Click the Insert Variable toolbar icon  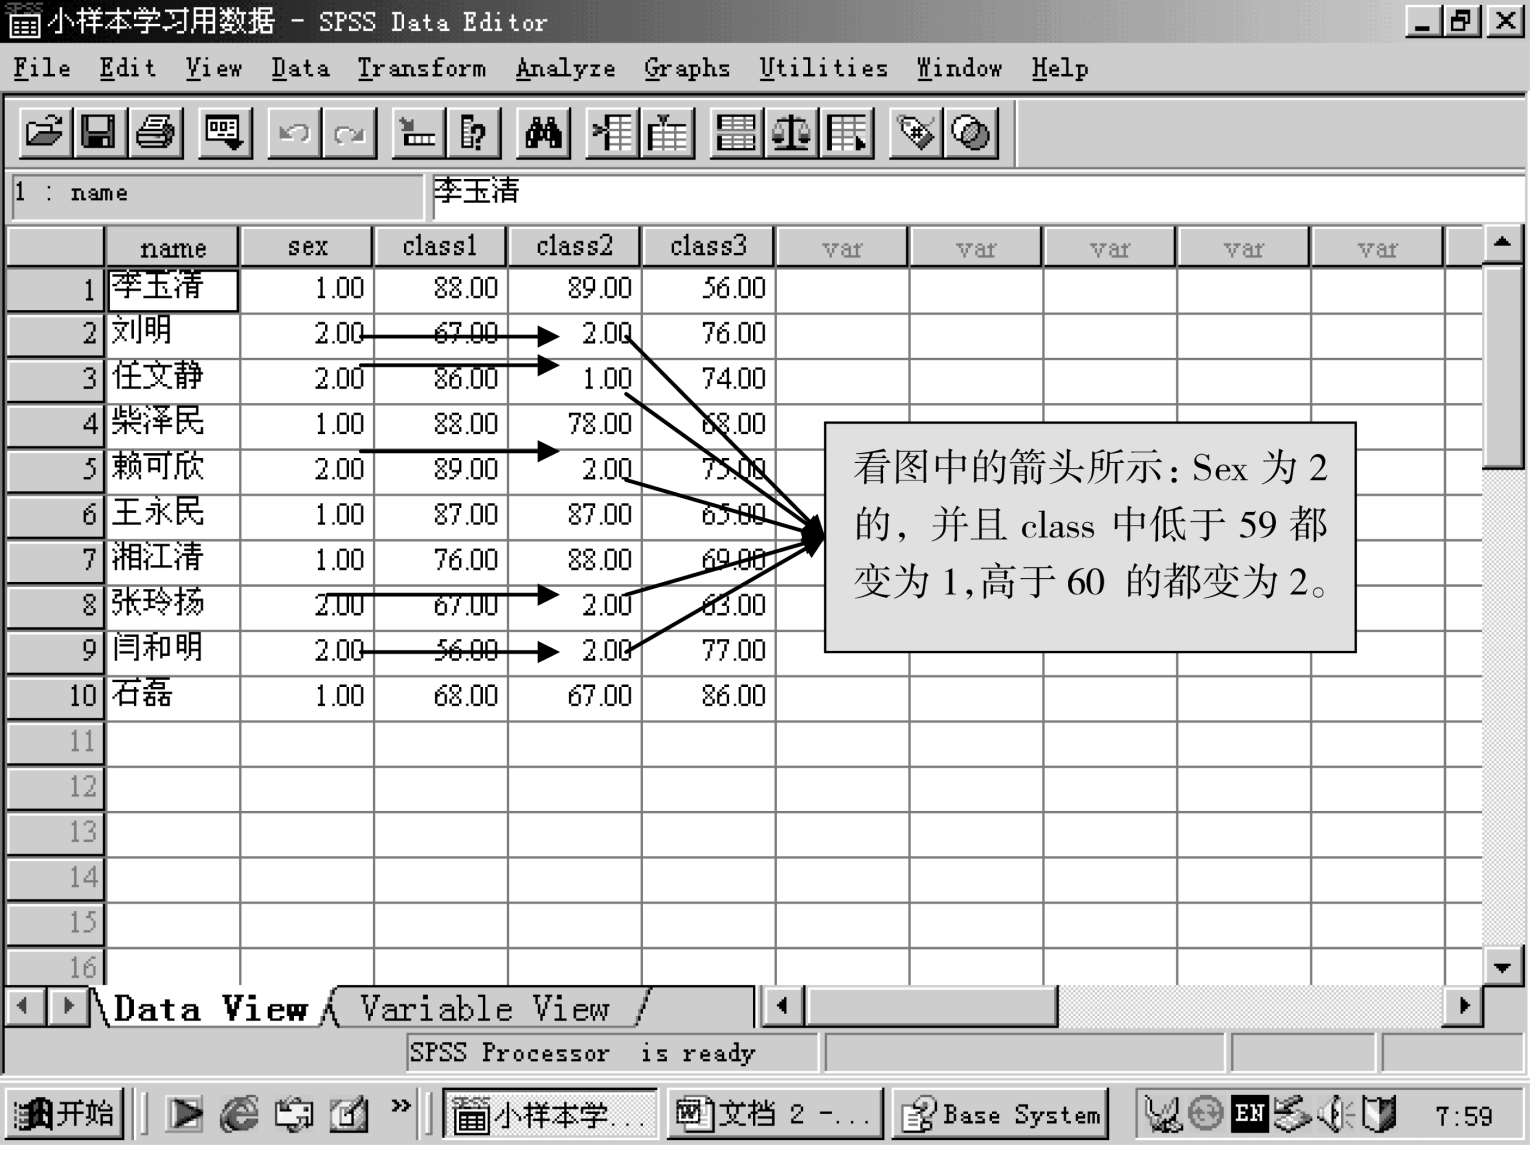click(668, 133)
